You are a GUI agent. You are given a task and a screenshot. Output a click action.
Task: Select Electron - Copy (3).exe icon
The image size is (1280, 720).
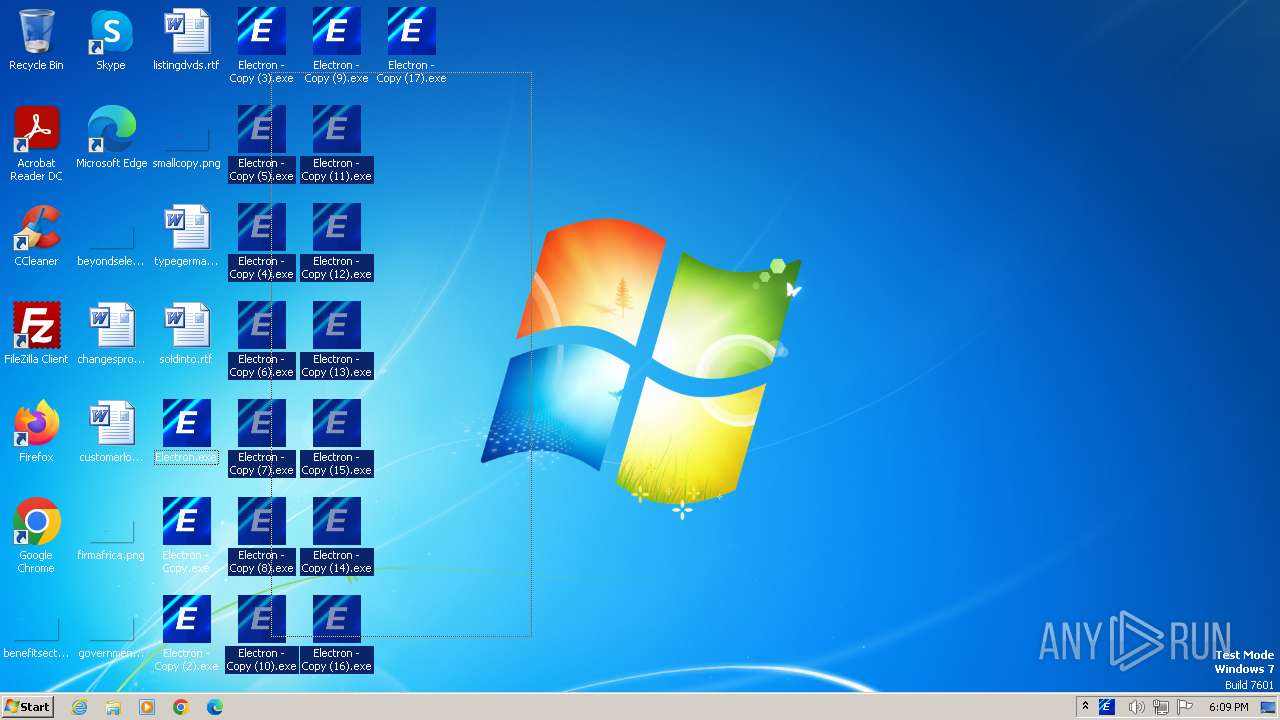(261, 45)
